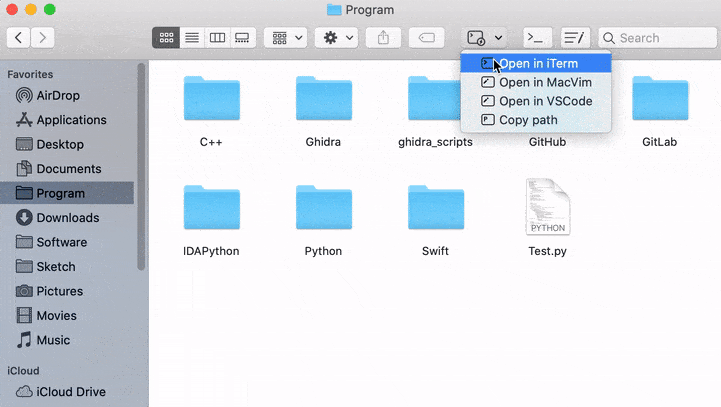Click the sidebar scrollbar
The image size is (721, 407).
click(141, 166)
